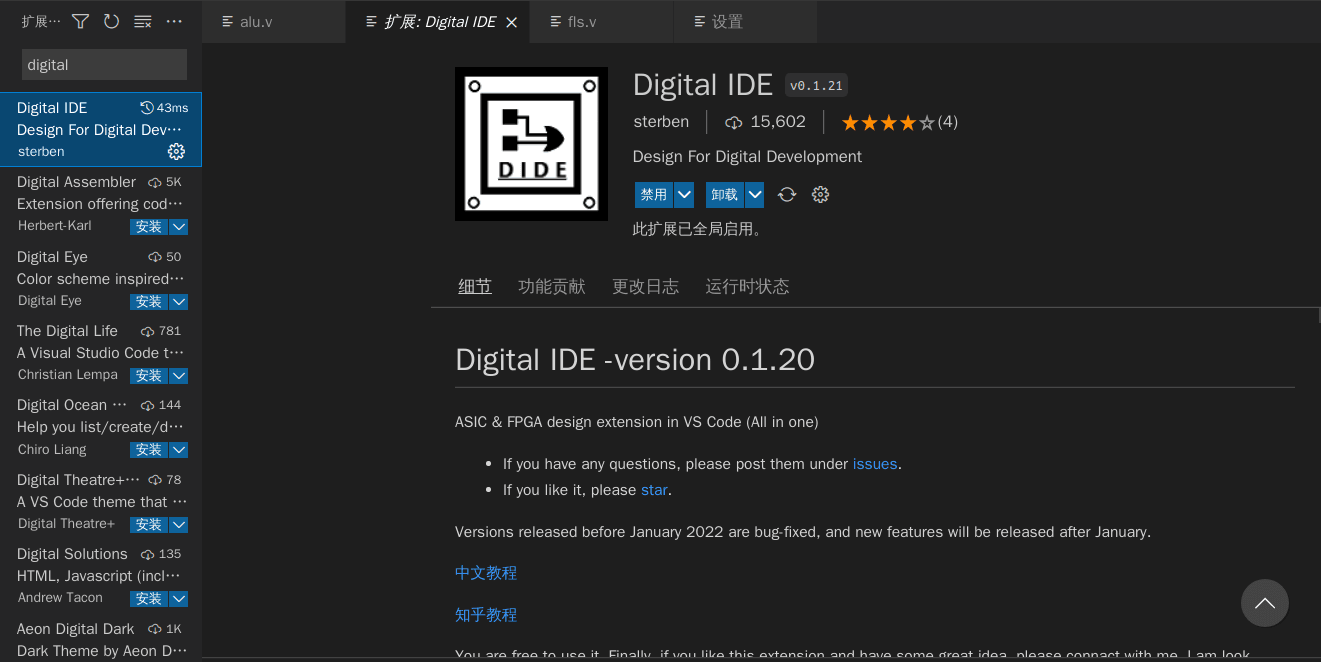The height and width of the screenshot is (662, 1321).
Task: Expand install options for The Digital Life
Action: (x=179, y=376)
